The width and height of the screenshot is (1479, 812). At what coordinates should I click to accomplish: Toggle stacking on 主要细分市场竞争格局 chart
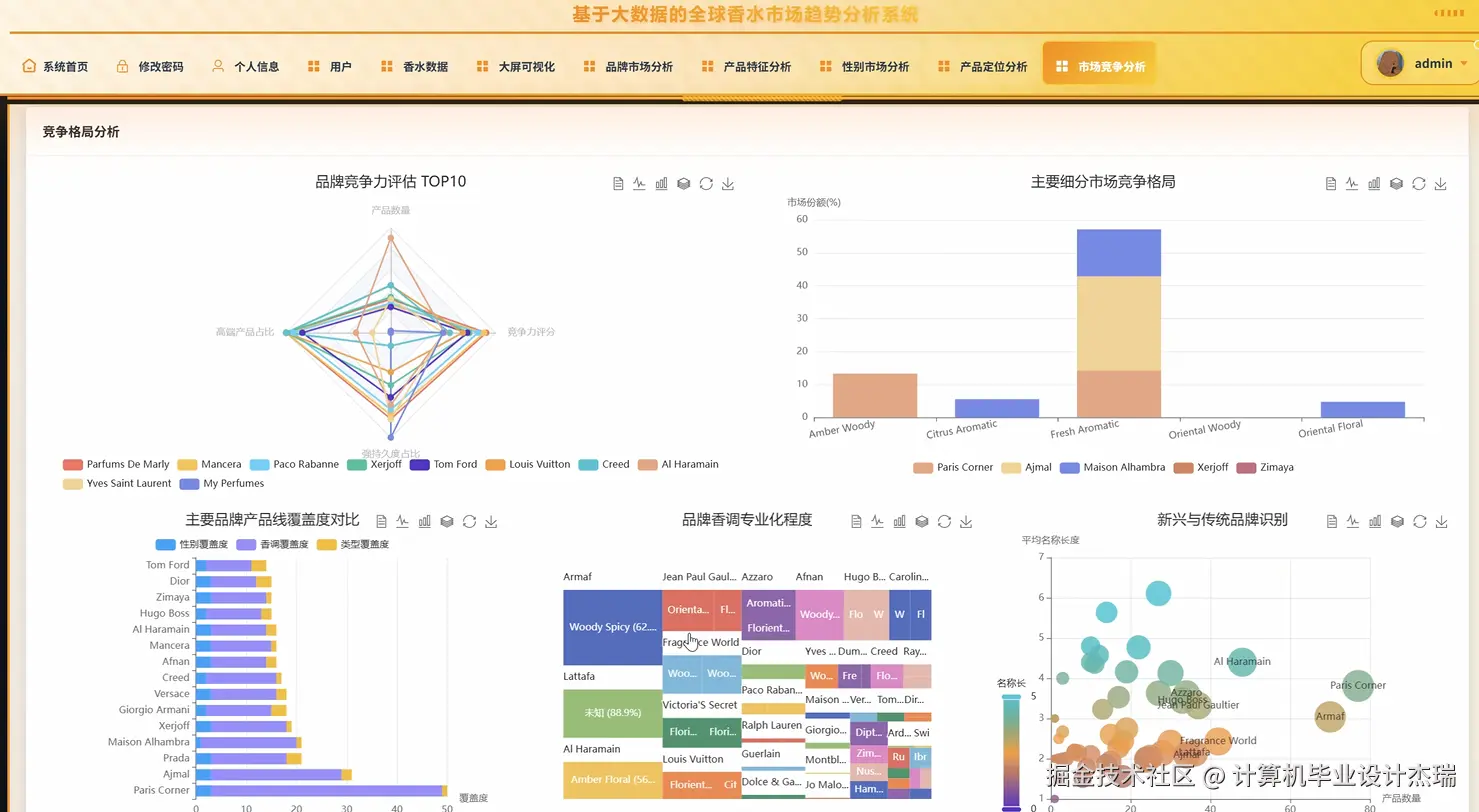[1396, 183]
